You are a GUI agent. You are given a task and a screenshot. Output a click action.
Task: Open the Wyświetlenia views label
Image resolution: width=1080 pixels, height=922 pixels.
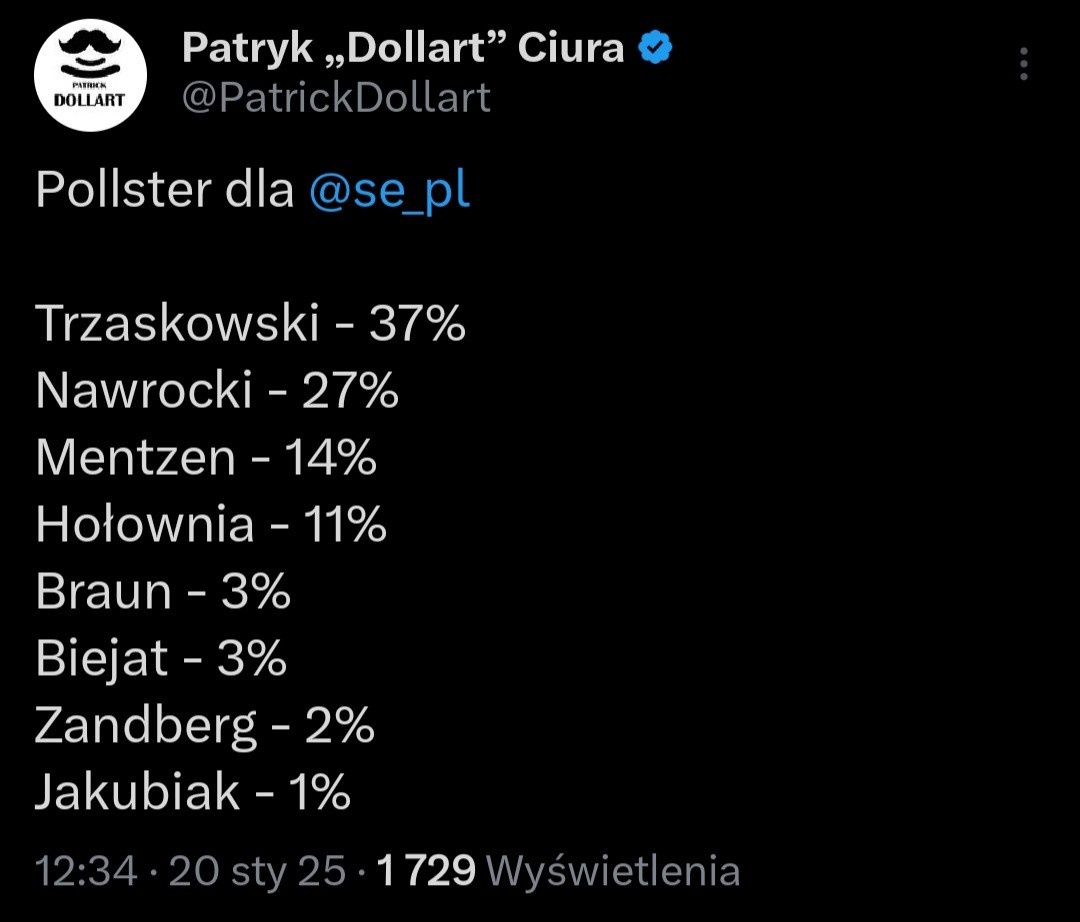click(x=613, y=871)
